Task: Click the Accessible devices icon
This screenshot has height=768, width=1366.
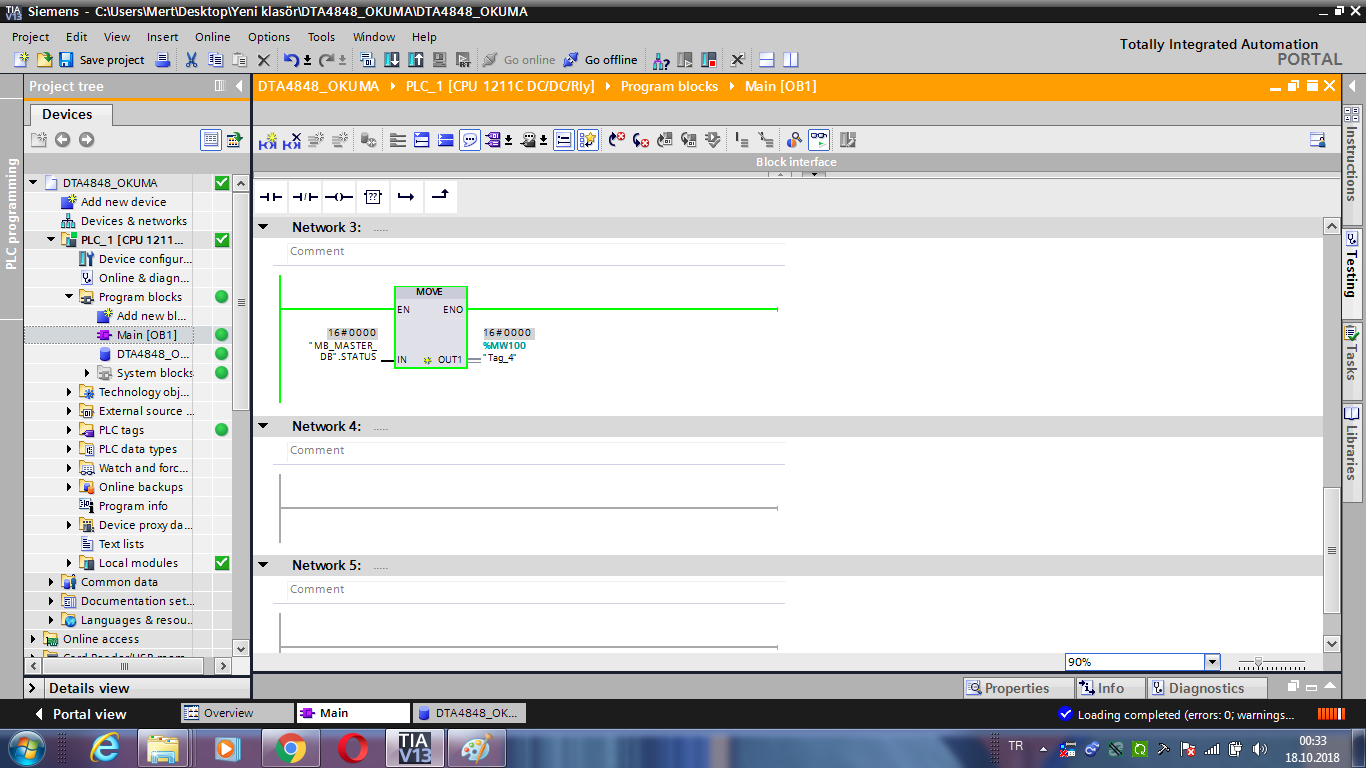Action: (661, 60)
